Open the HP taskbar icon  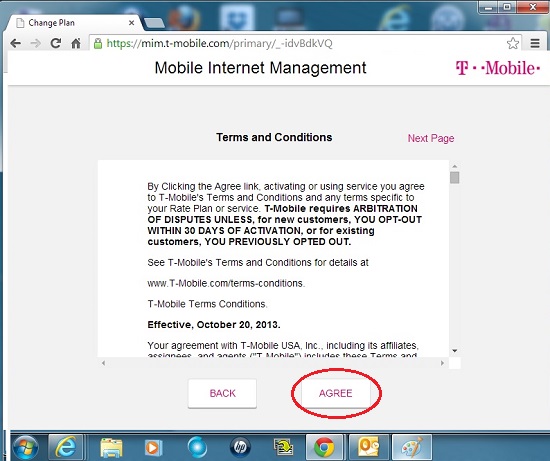pos(240,447)
